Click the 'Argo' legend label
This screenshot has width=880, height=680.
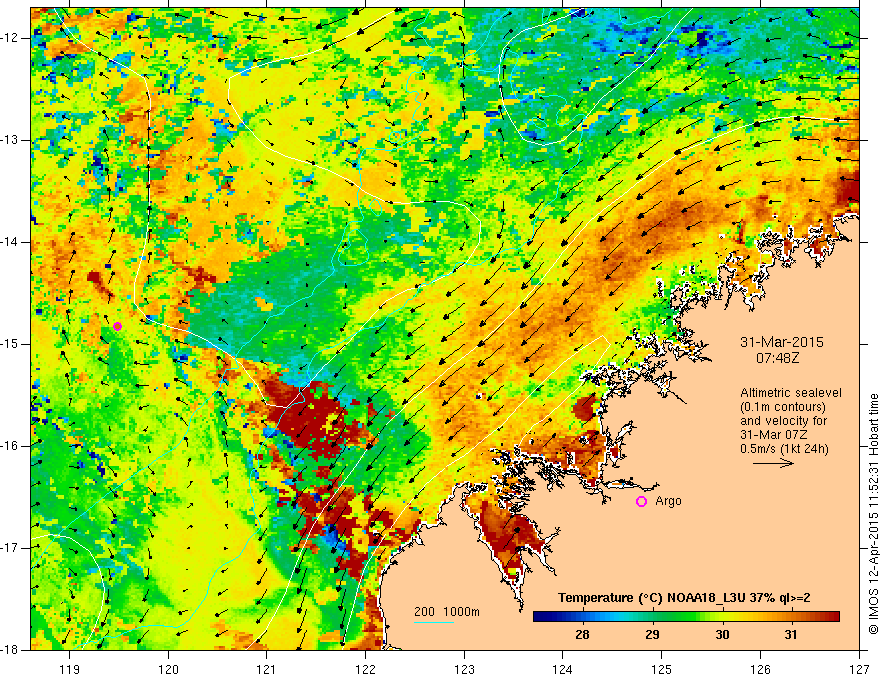[668, 501]
